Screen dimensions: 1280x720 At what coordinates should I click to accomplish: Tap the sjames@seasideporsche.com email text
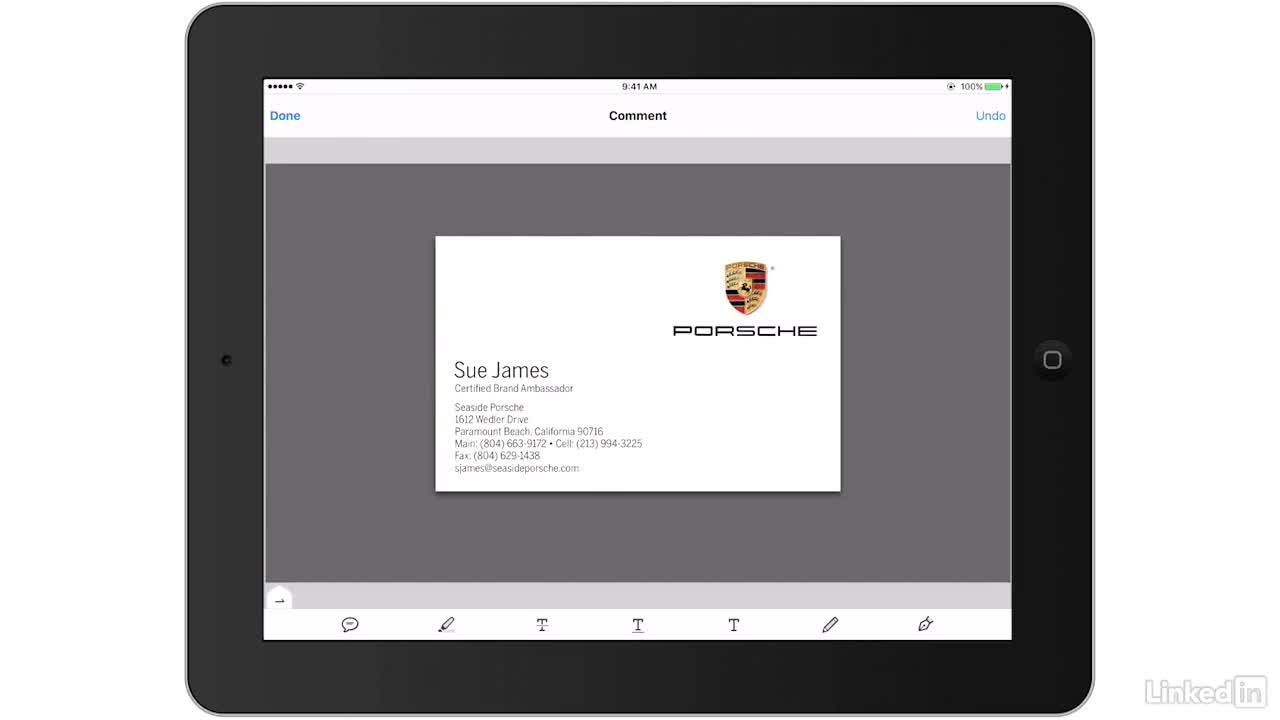pyautogui.click(x=516, y=468)
